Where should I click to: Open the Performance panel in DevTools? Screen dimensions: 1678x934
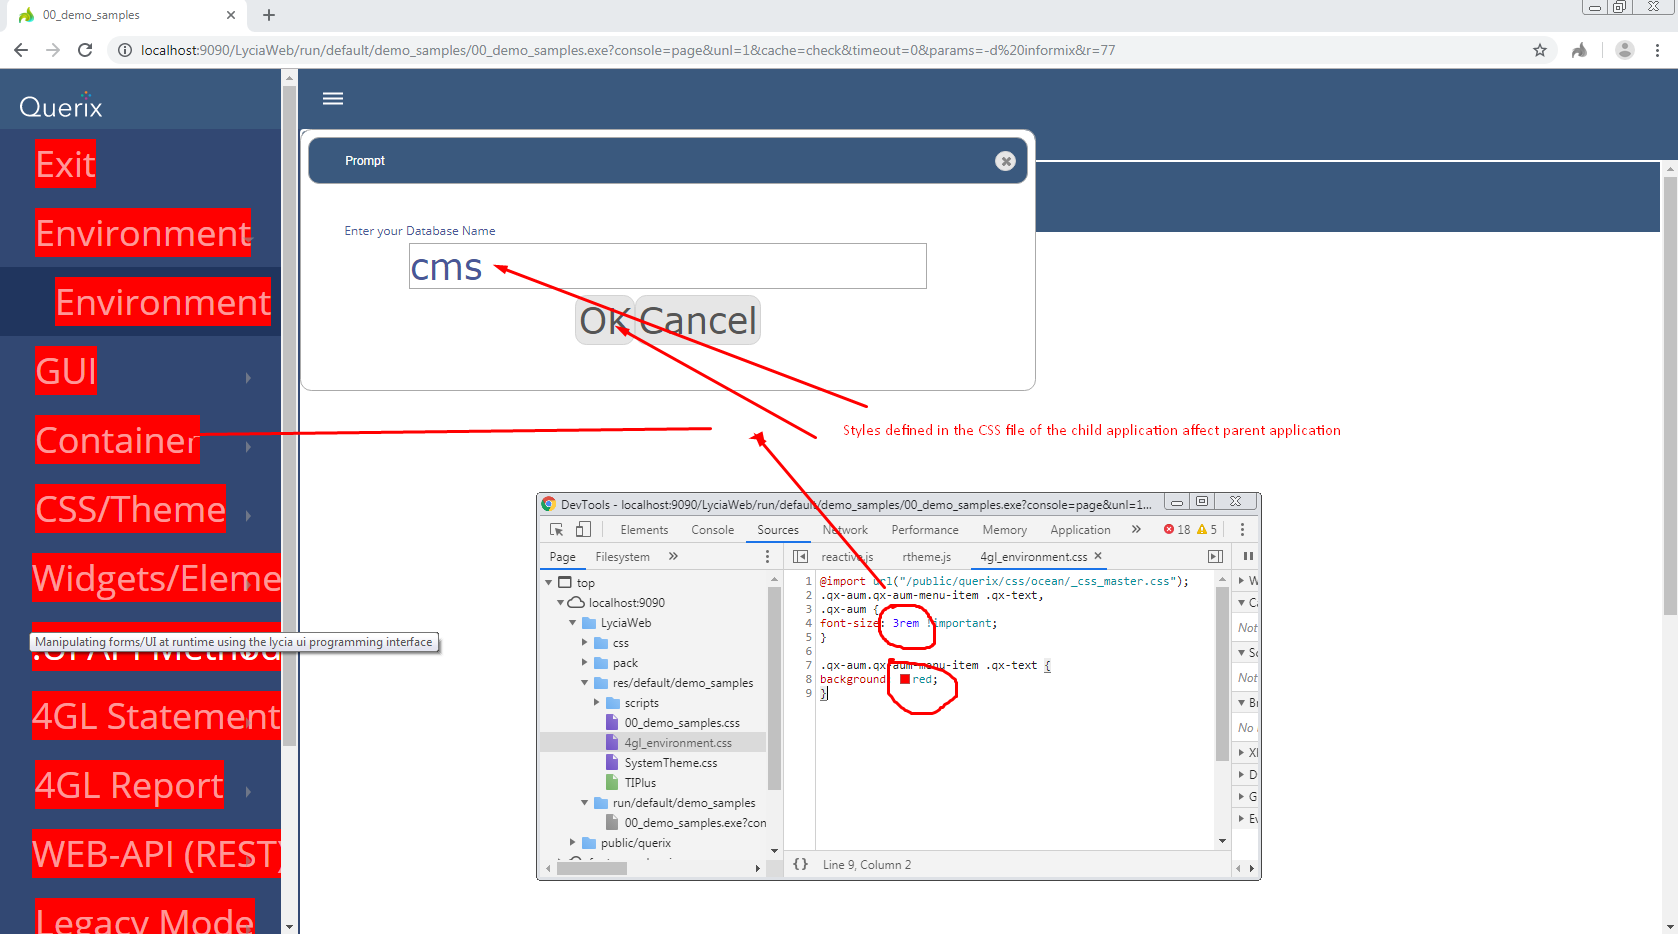pyautogui.click(x=925, y=529)
